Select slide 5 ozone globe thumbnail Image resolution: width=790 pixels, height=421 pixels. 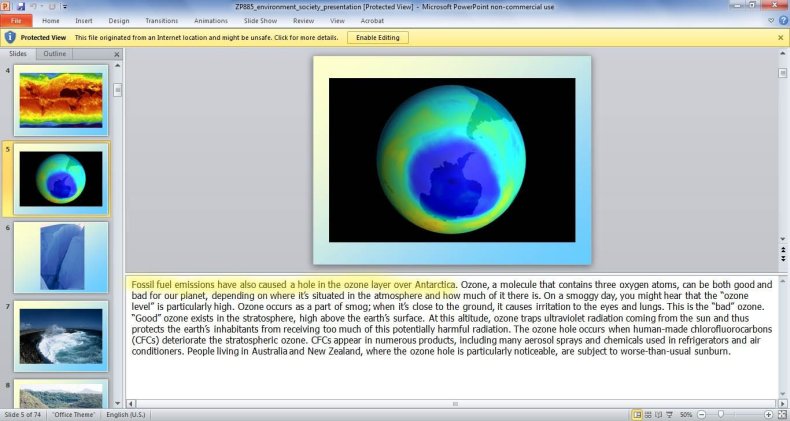point(61,179)
